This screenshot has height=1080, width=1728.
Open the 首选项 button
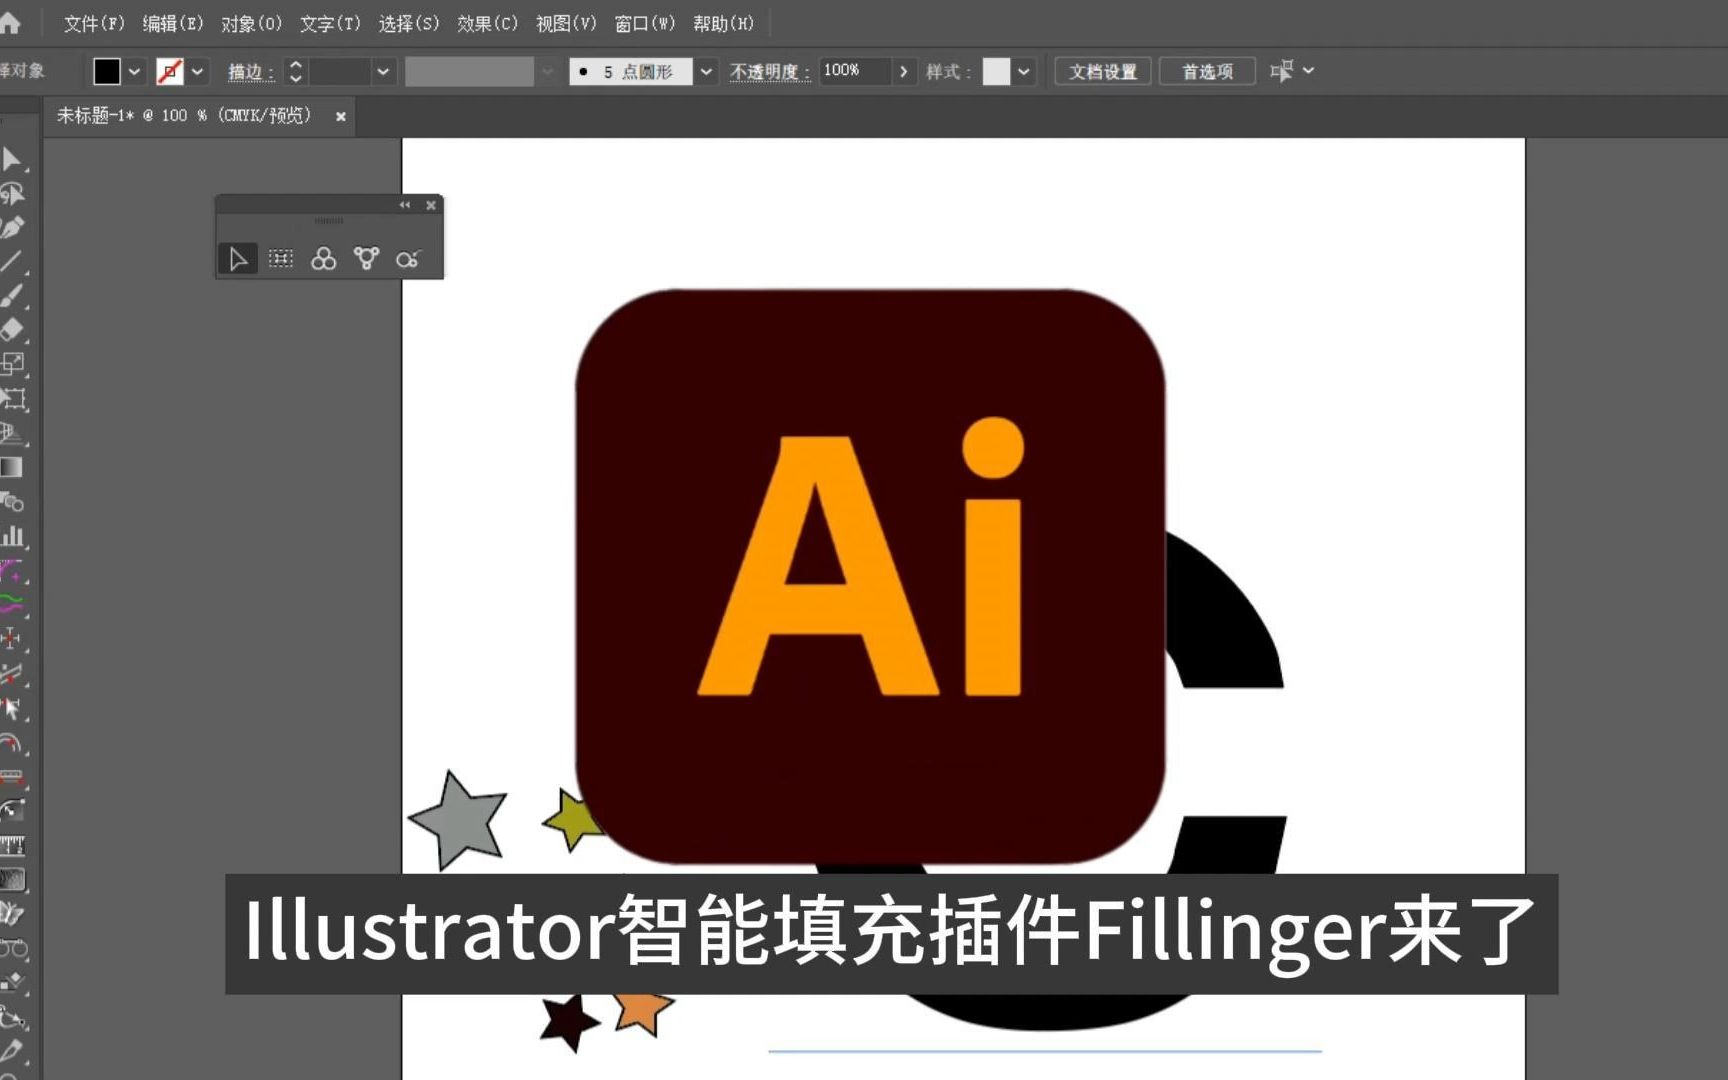(x=1207, y=71)
